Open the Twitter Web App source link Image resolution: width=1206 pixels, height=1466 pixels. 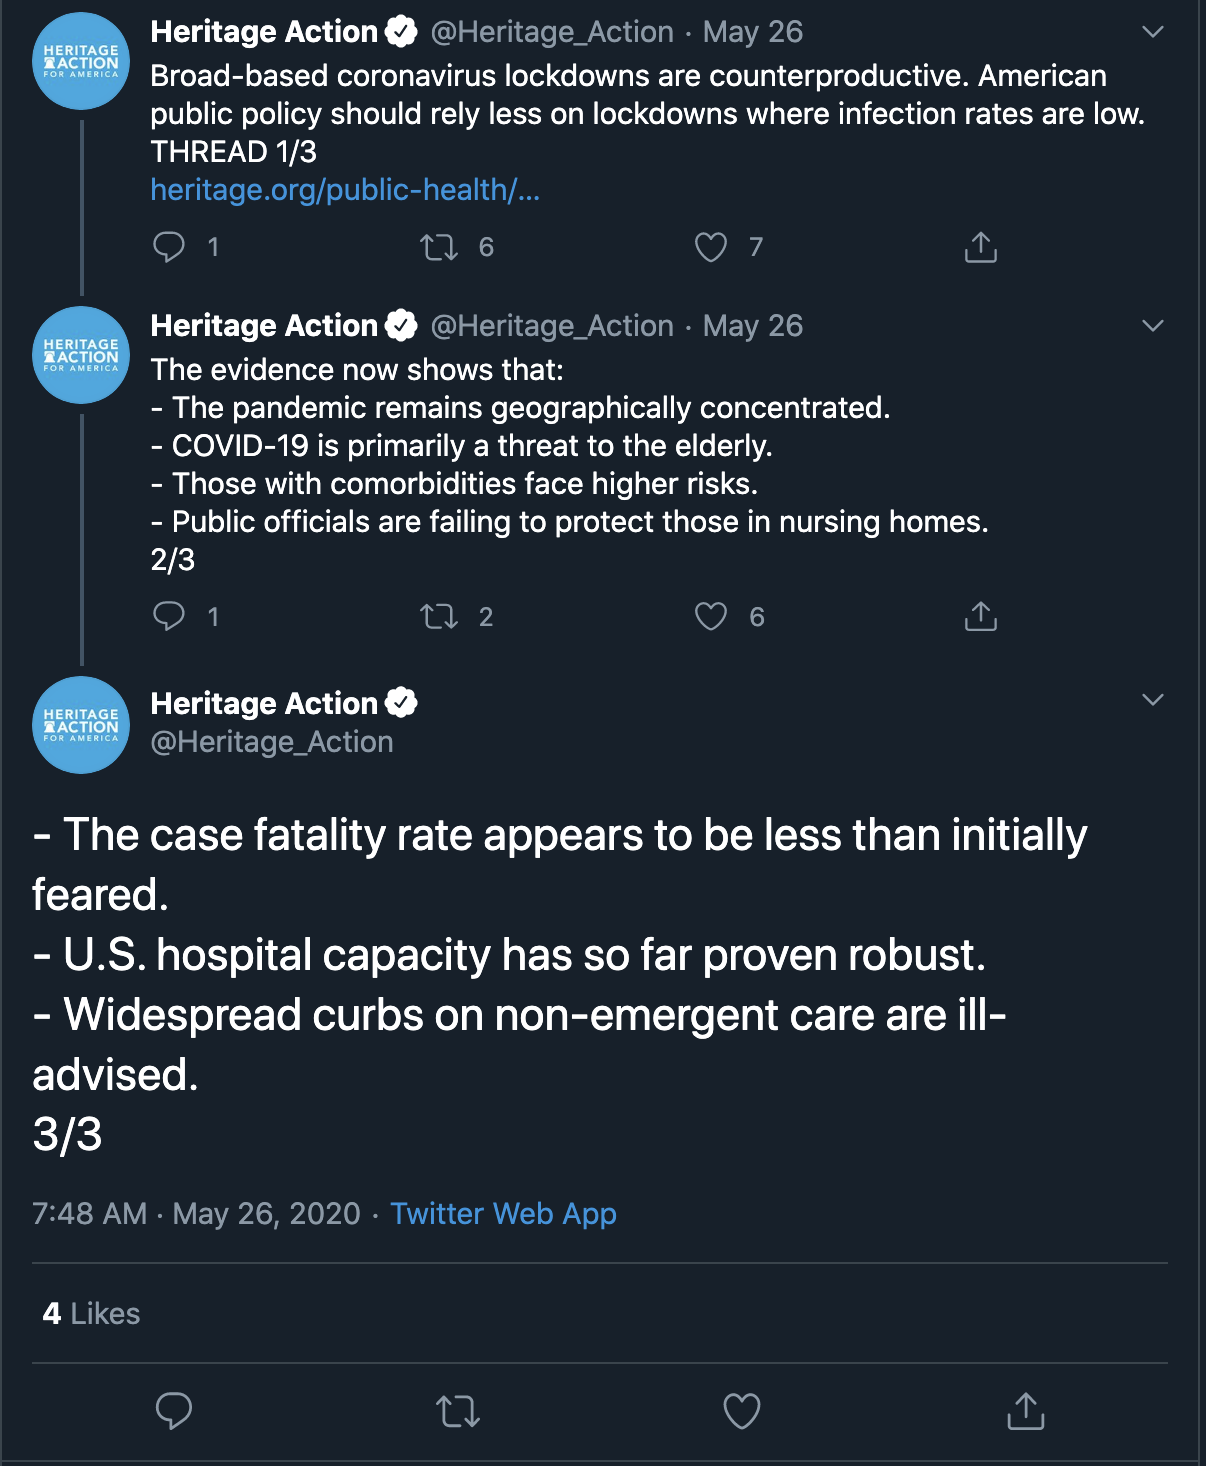503,1213
